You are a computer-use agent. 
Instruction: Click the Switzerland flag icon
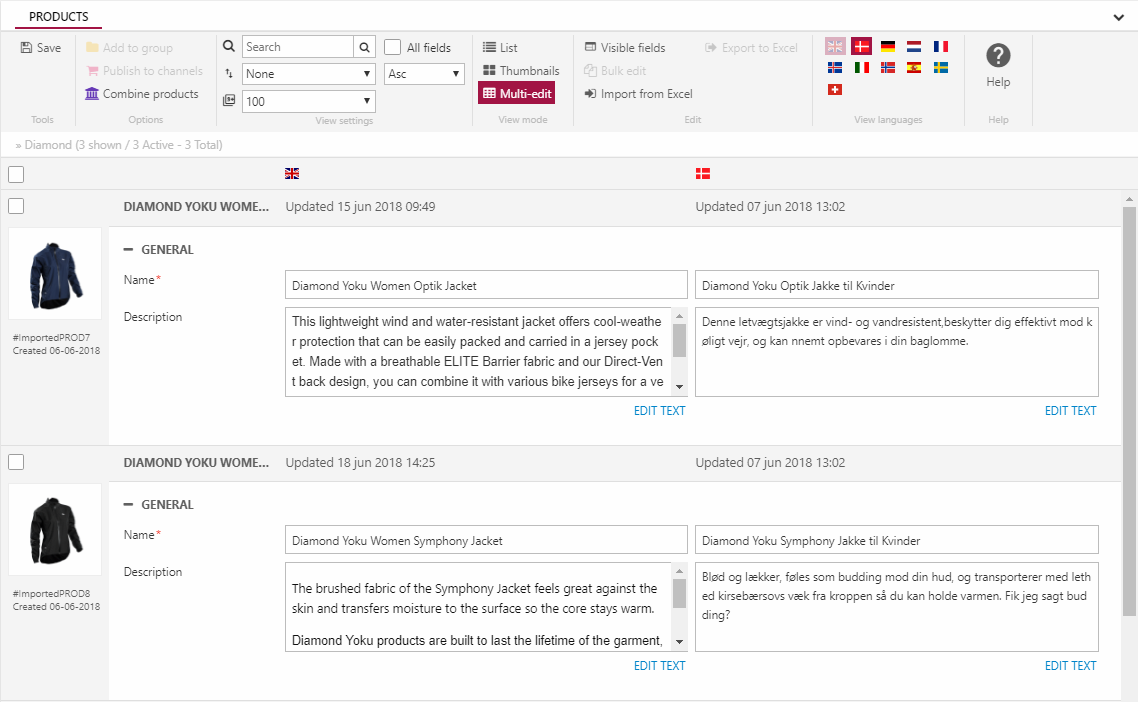[835, 90]
